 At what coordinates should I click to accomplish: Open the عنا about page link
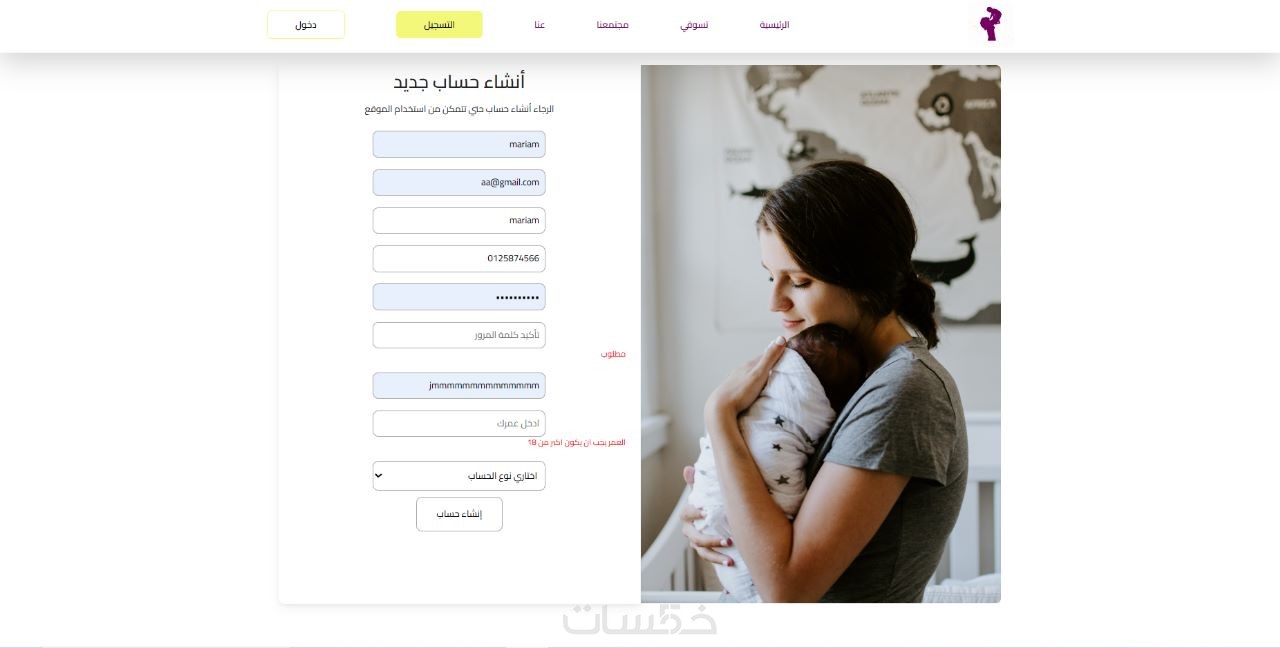point(539,25)
